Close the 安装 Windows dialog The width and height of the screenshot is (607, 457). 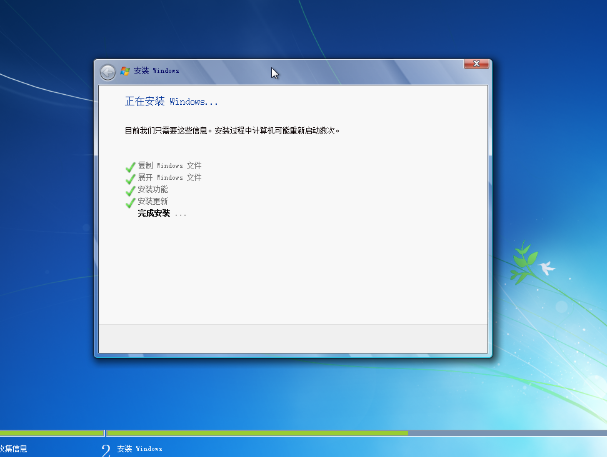pyautogui.click(x=476, y=65)
